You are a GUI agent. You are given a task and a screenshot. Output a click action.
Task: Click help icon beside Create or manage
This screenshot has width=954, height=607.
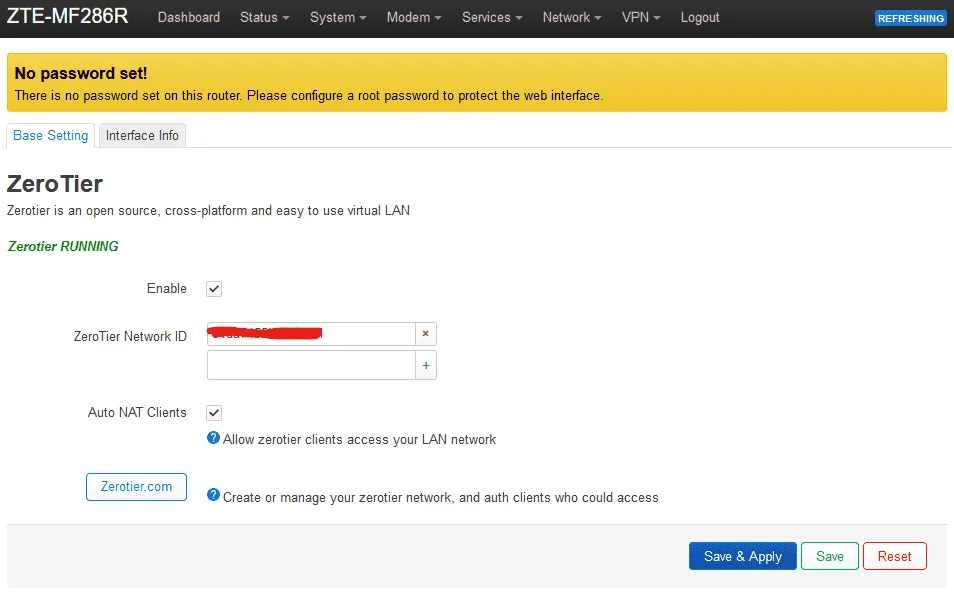coord(213,495)
